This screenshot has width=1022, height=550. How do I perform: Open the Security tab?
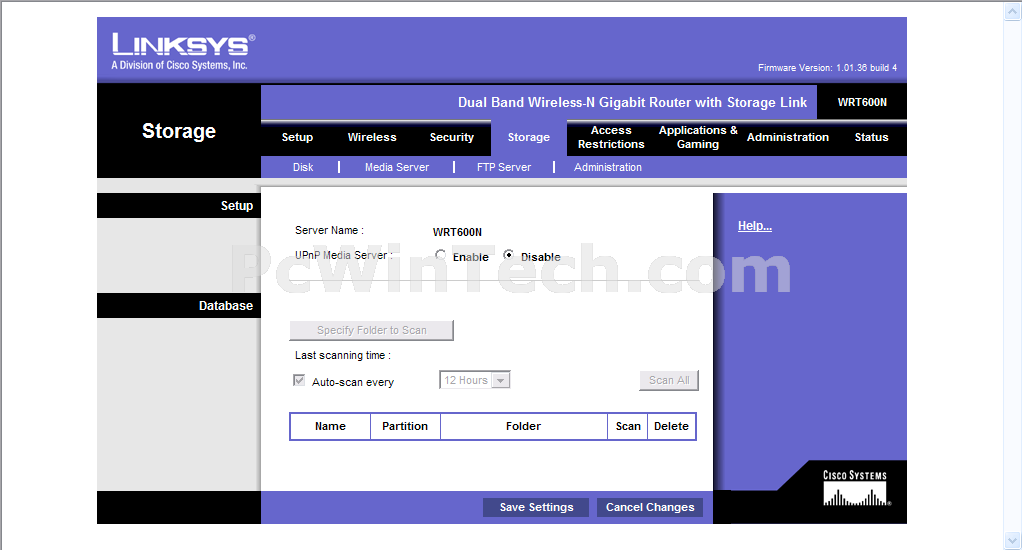pyautogui.click(x=452, y=138)
